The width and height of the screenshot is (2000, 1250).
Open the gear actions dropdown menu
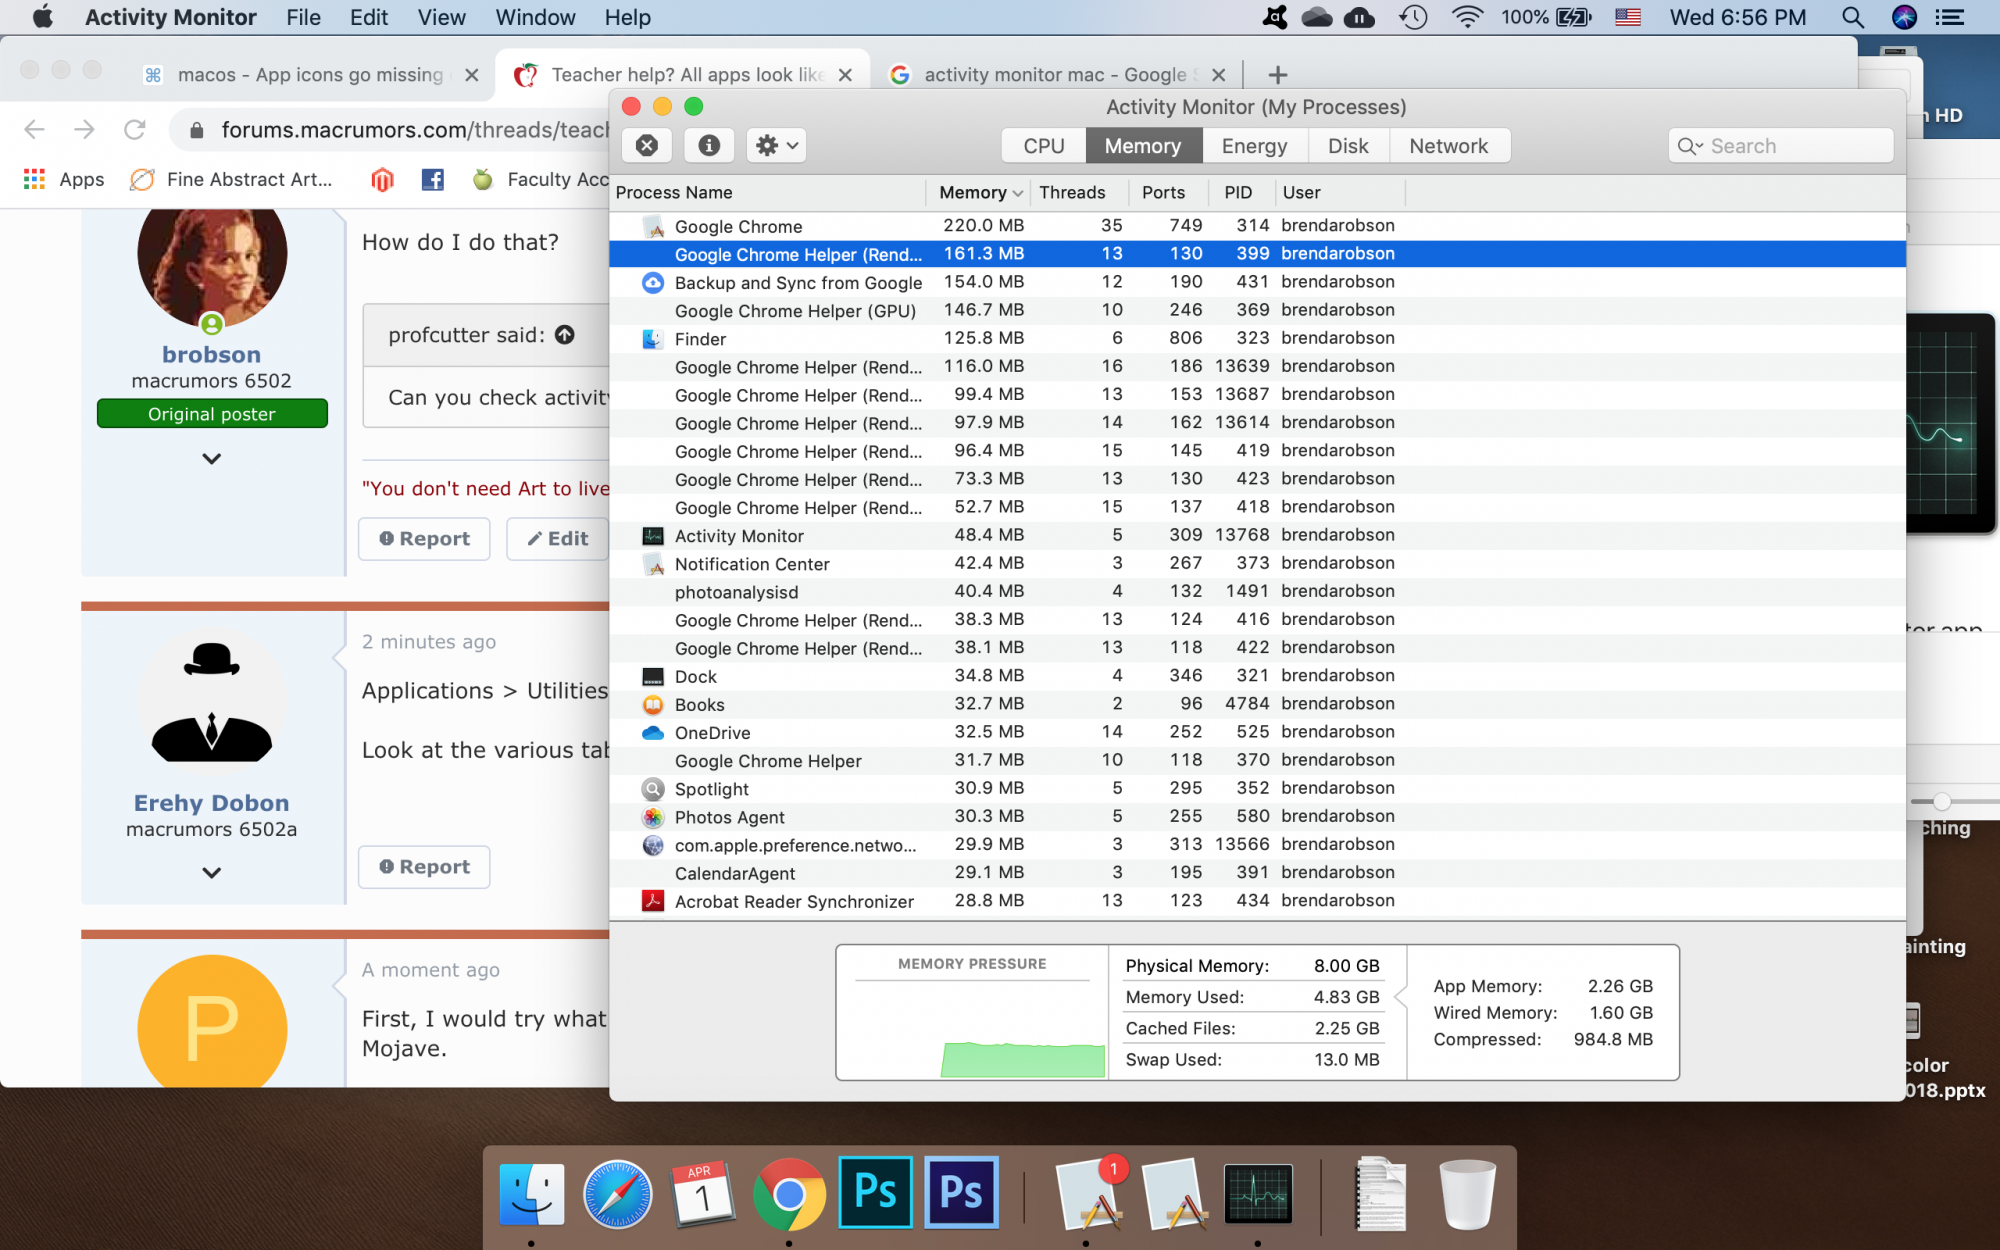(776, 146)
